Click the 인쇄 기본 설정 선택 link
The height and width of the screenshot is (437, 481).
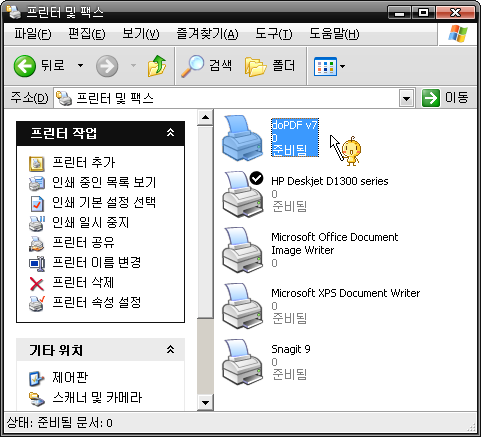tap(104, 202)
